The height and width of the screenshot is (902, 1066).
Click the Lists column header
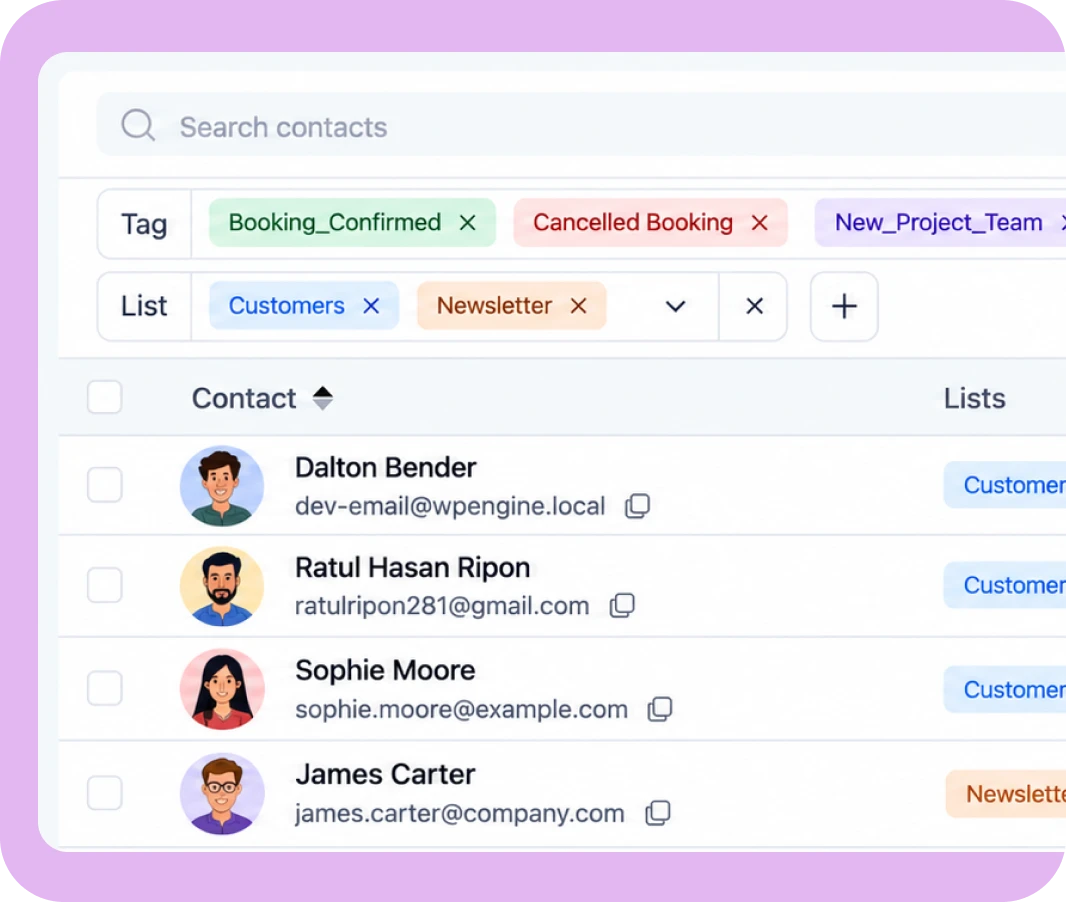(x=974, y=398)
